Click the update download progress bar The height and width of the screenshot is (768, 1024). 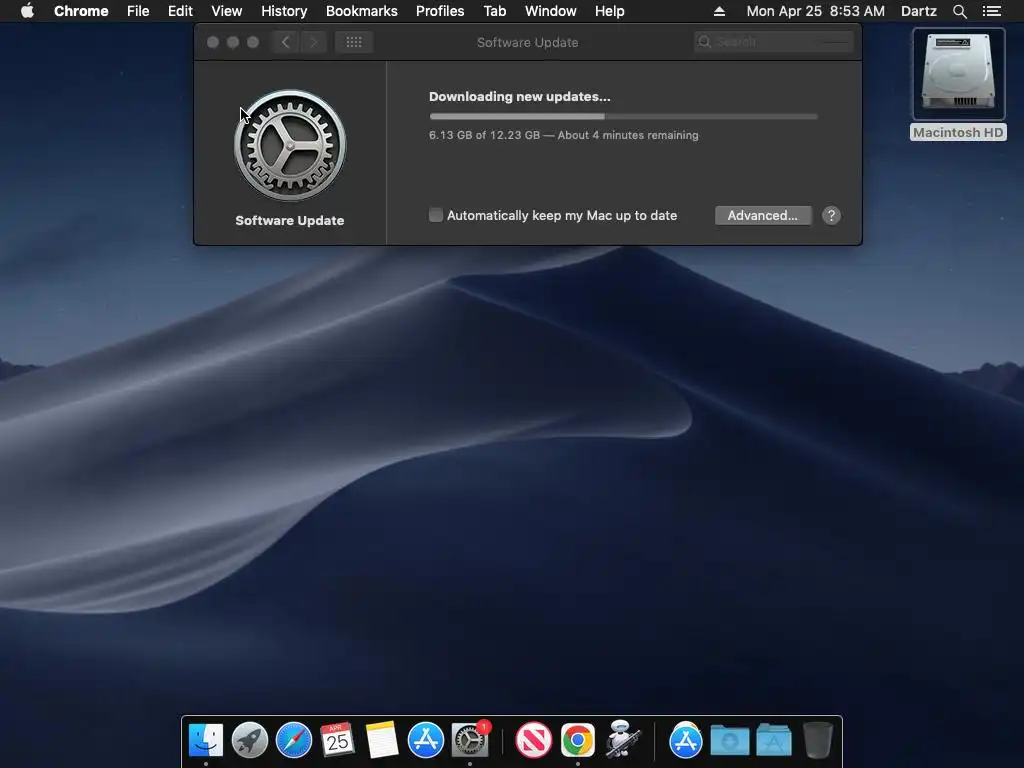click(x=623, y=116)
